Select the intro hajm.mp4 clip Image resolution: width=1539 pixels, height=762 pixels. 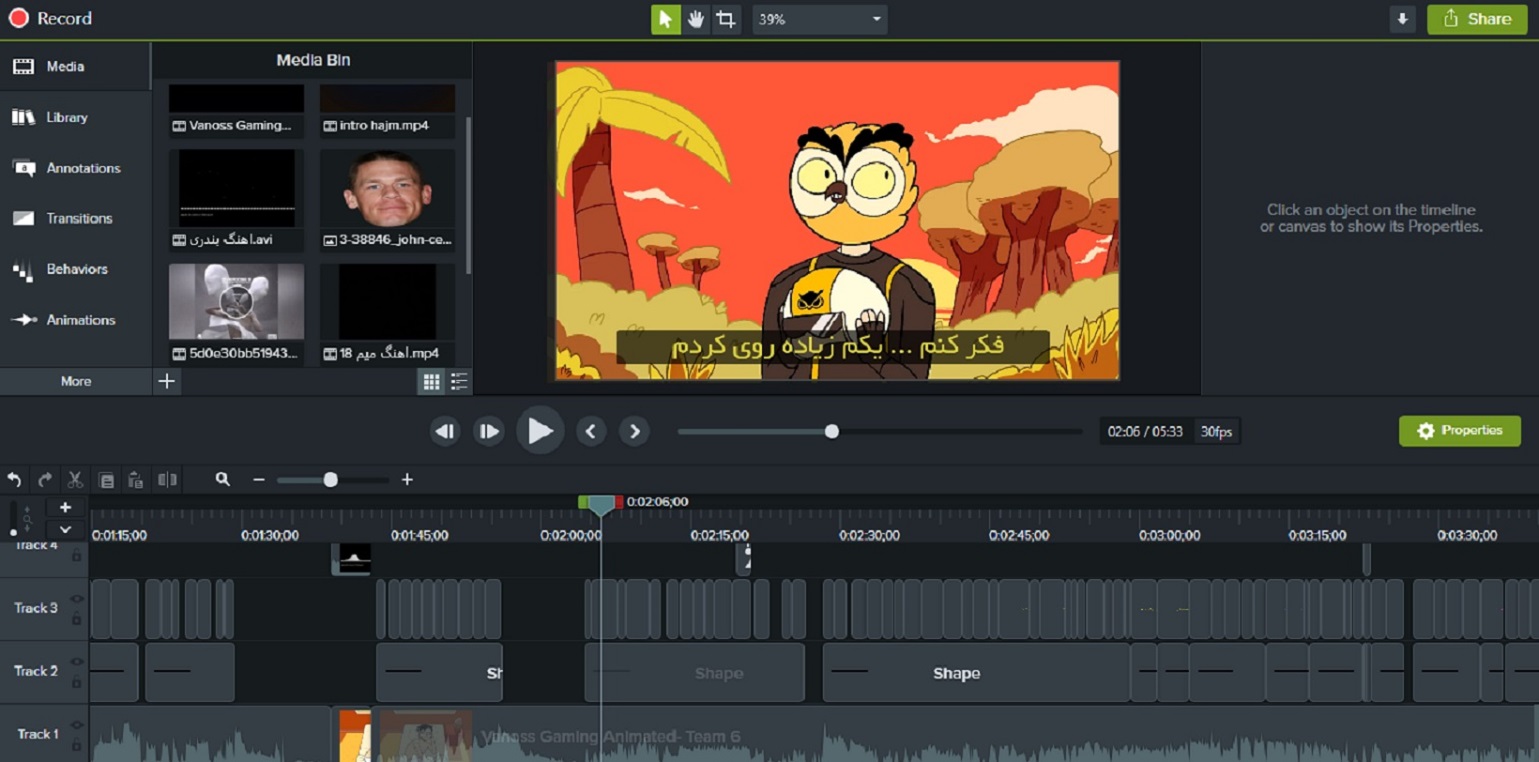coord(387,111)
